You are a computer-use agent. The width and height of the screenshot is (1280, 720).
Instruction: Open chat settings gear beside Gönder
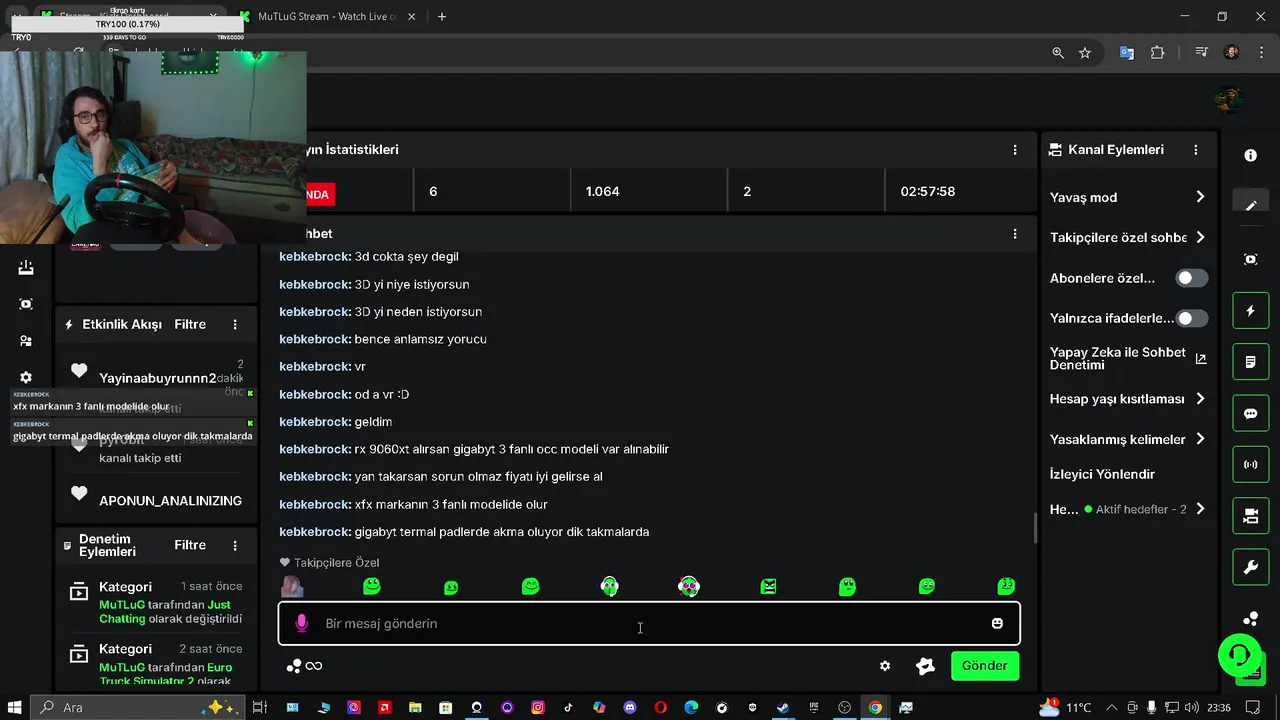(x=885, y=666)
